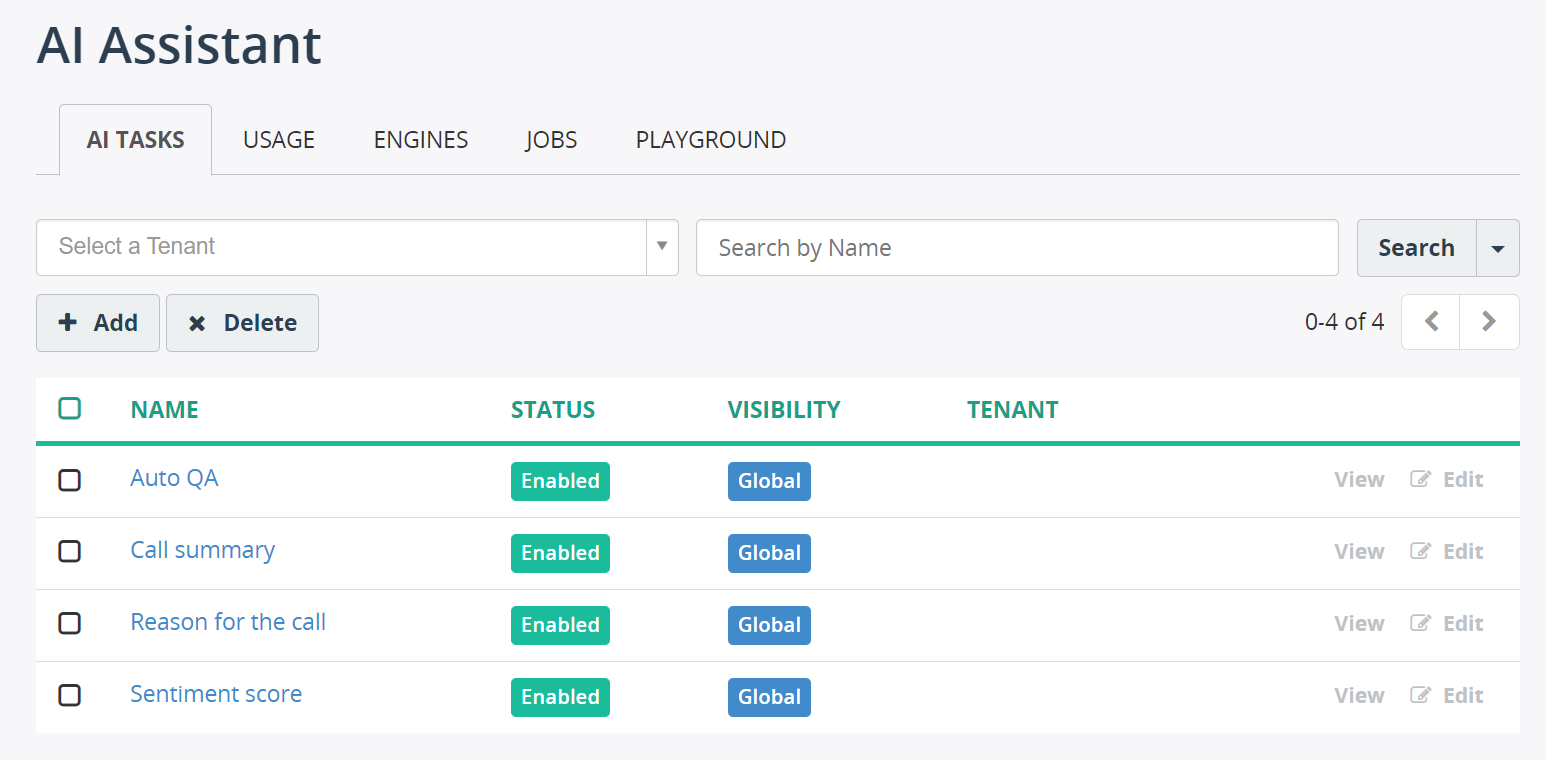Click the Enabled badge for Sentiment score

[560, 697]
